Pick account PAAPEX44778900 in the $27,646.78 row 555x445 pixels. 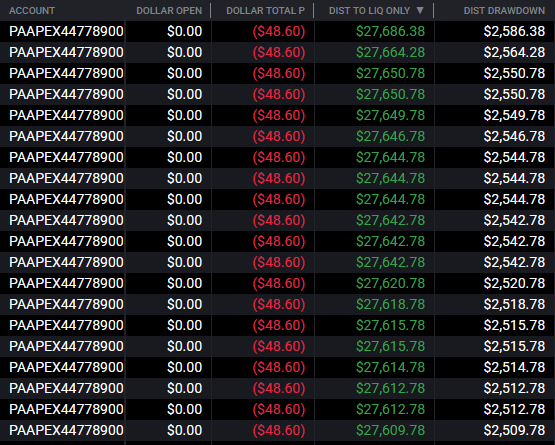(66, 136)
